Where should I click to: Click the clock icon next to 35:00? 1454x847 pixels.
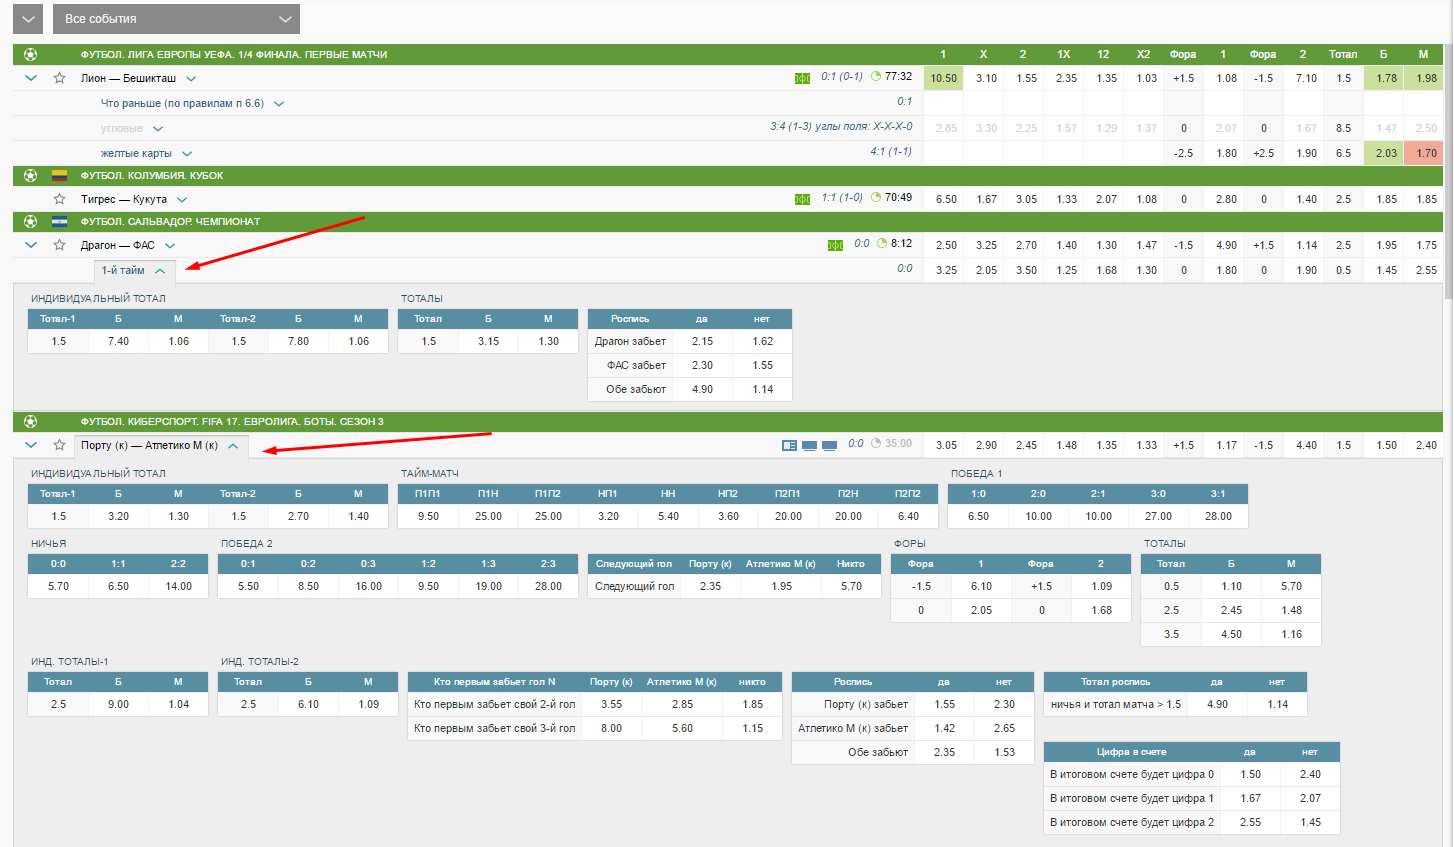tap(876, 443)
